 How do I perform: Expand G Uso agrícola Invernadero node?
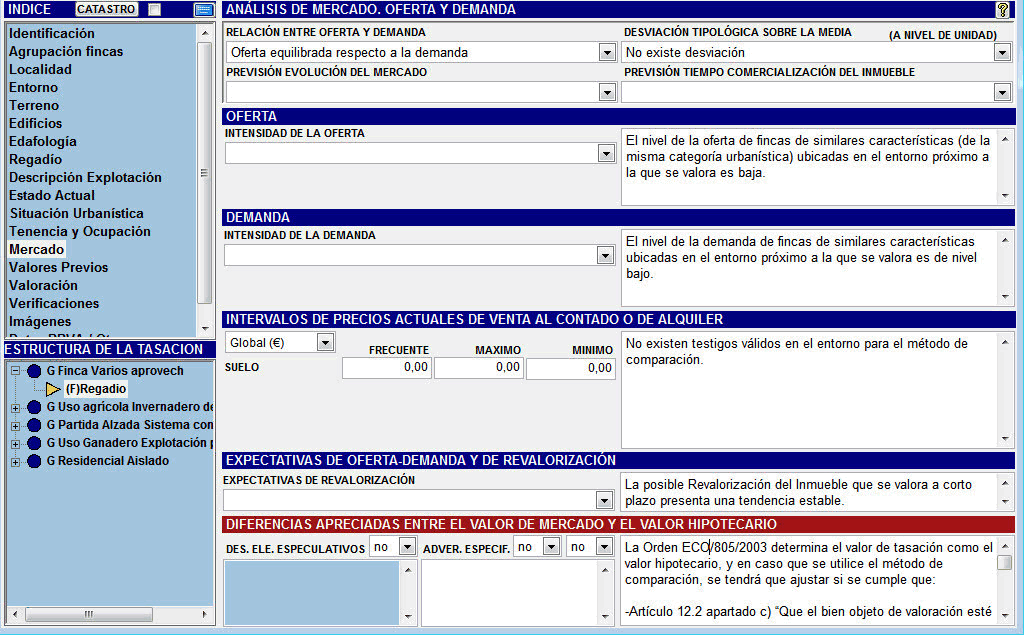pyautogui.click(x=16, y=408)
